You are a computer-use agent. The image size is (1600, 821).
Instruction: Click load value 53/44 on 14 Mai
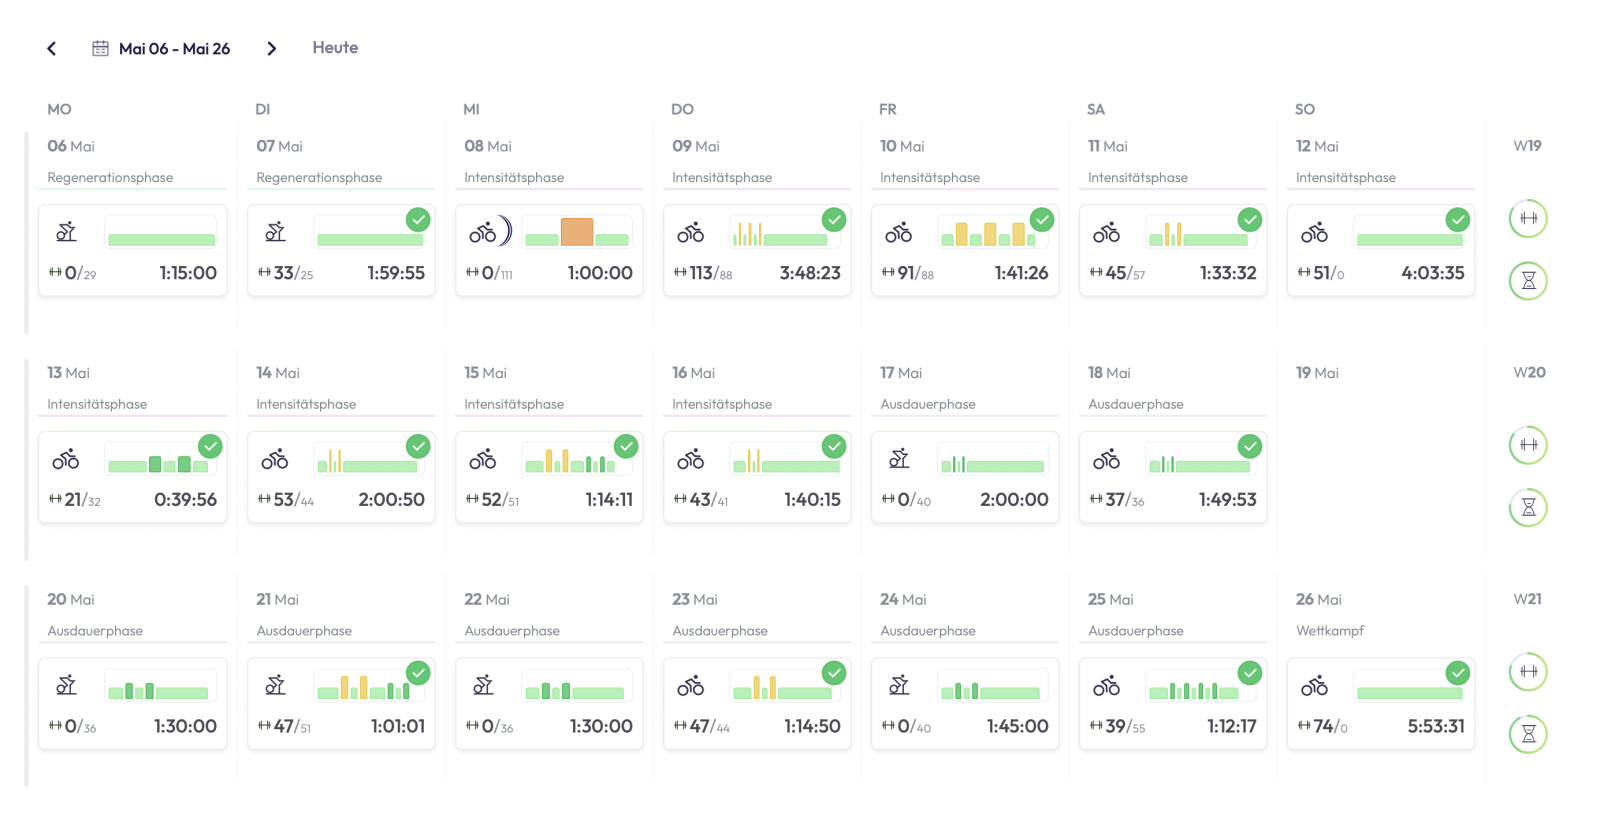click(x=286, y=500)
